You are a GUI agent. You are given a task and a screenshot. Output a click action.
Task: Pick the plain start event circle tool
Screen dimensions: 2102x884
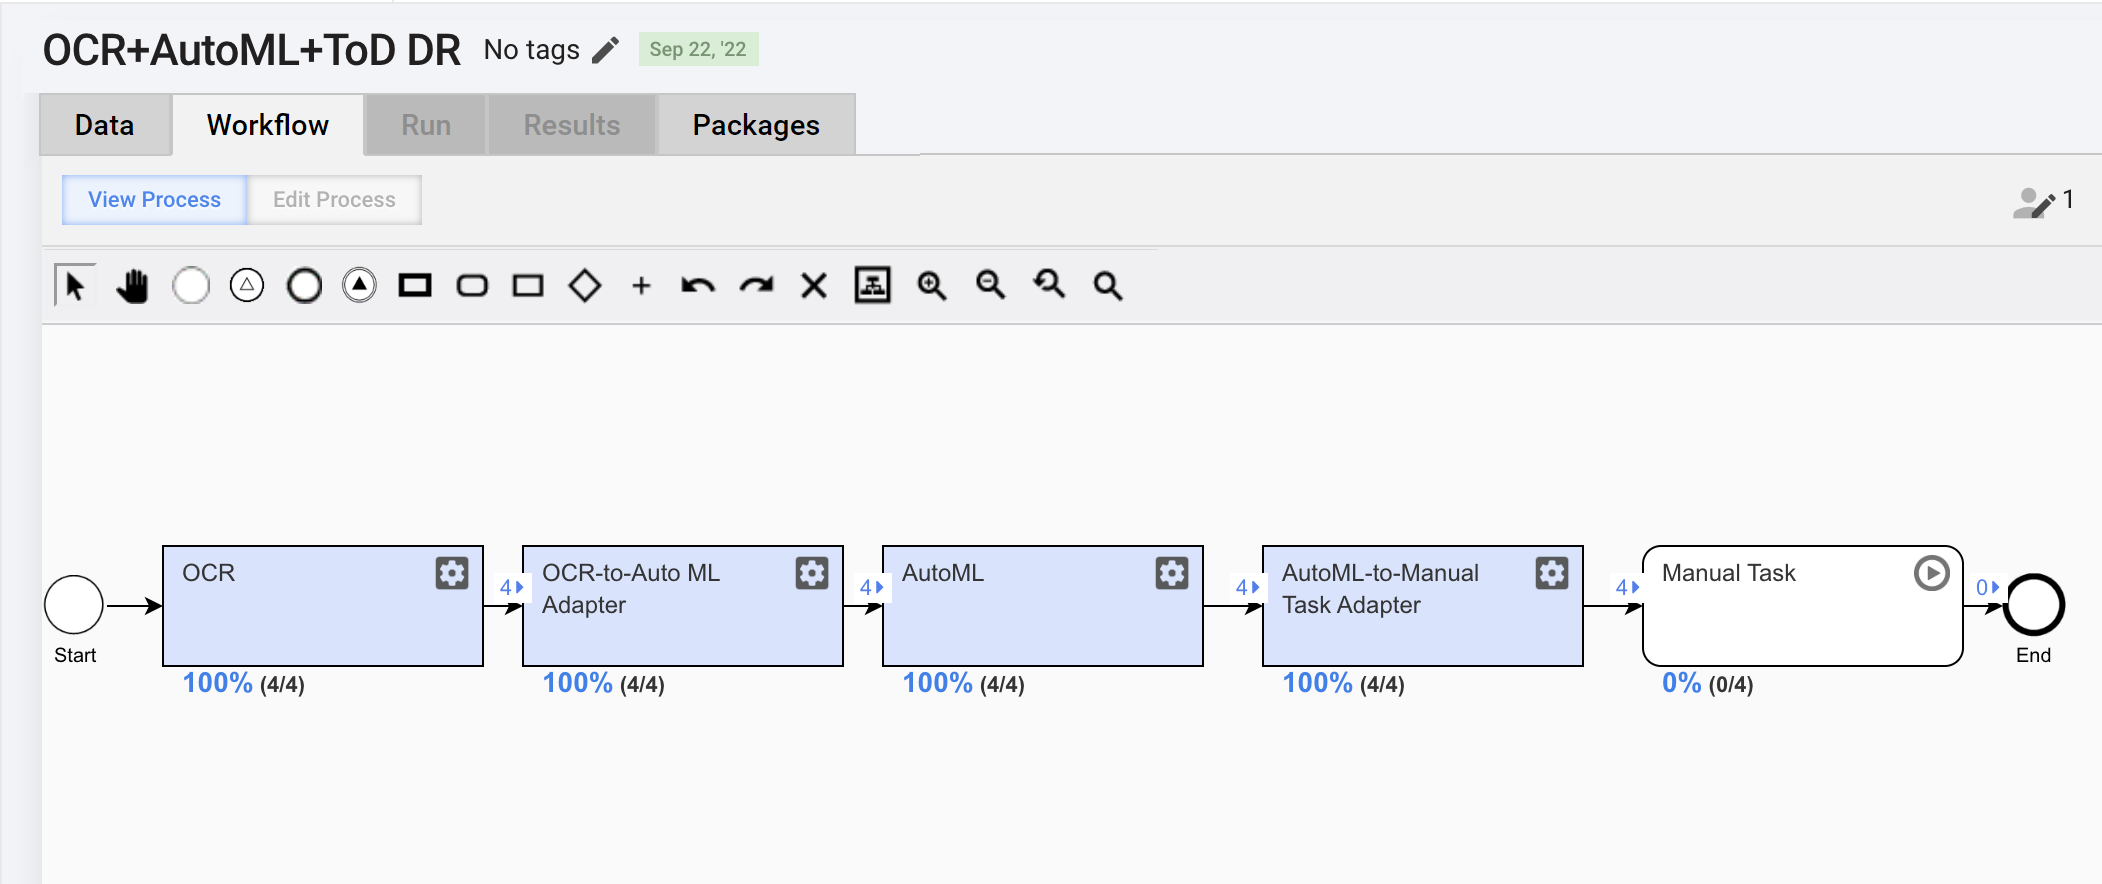pos(190,286)
